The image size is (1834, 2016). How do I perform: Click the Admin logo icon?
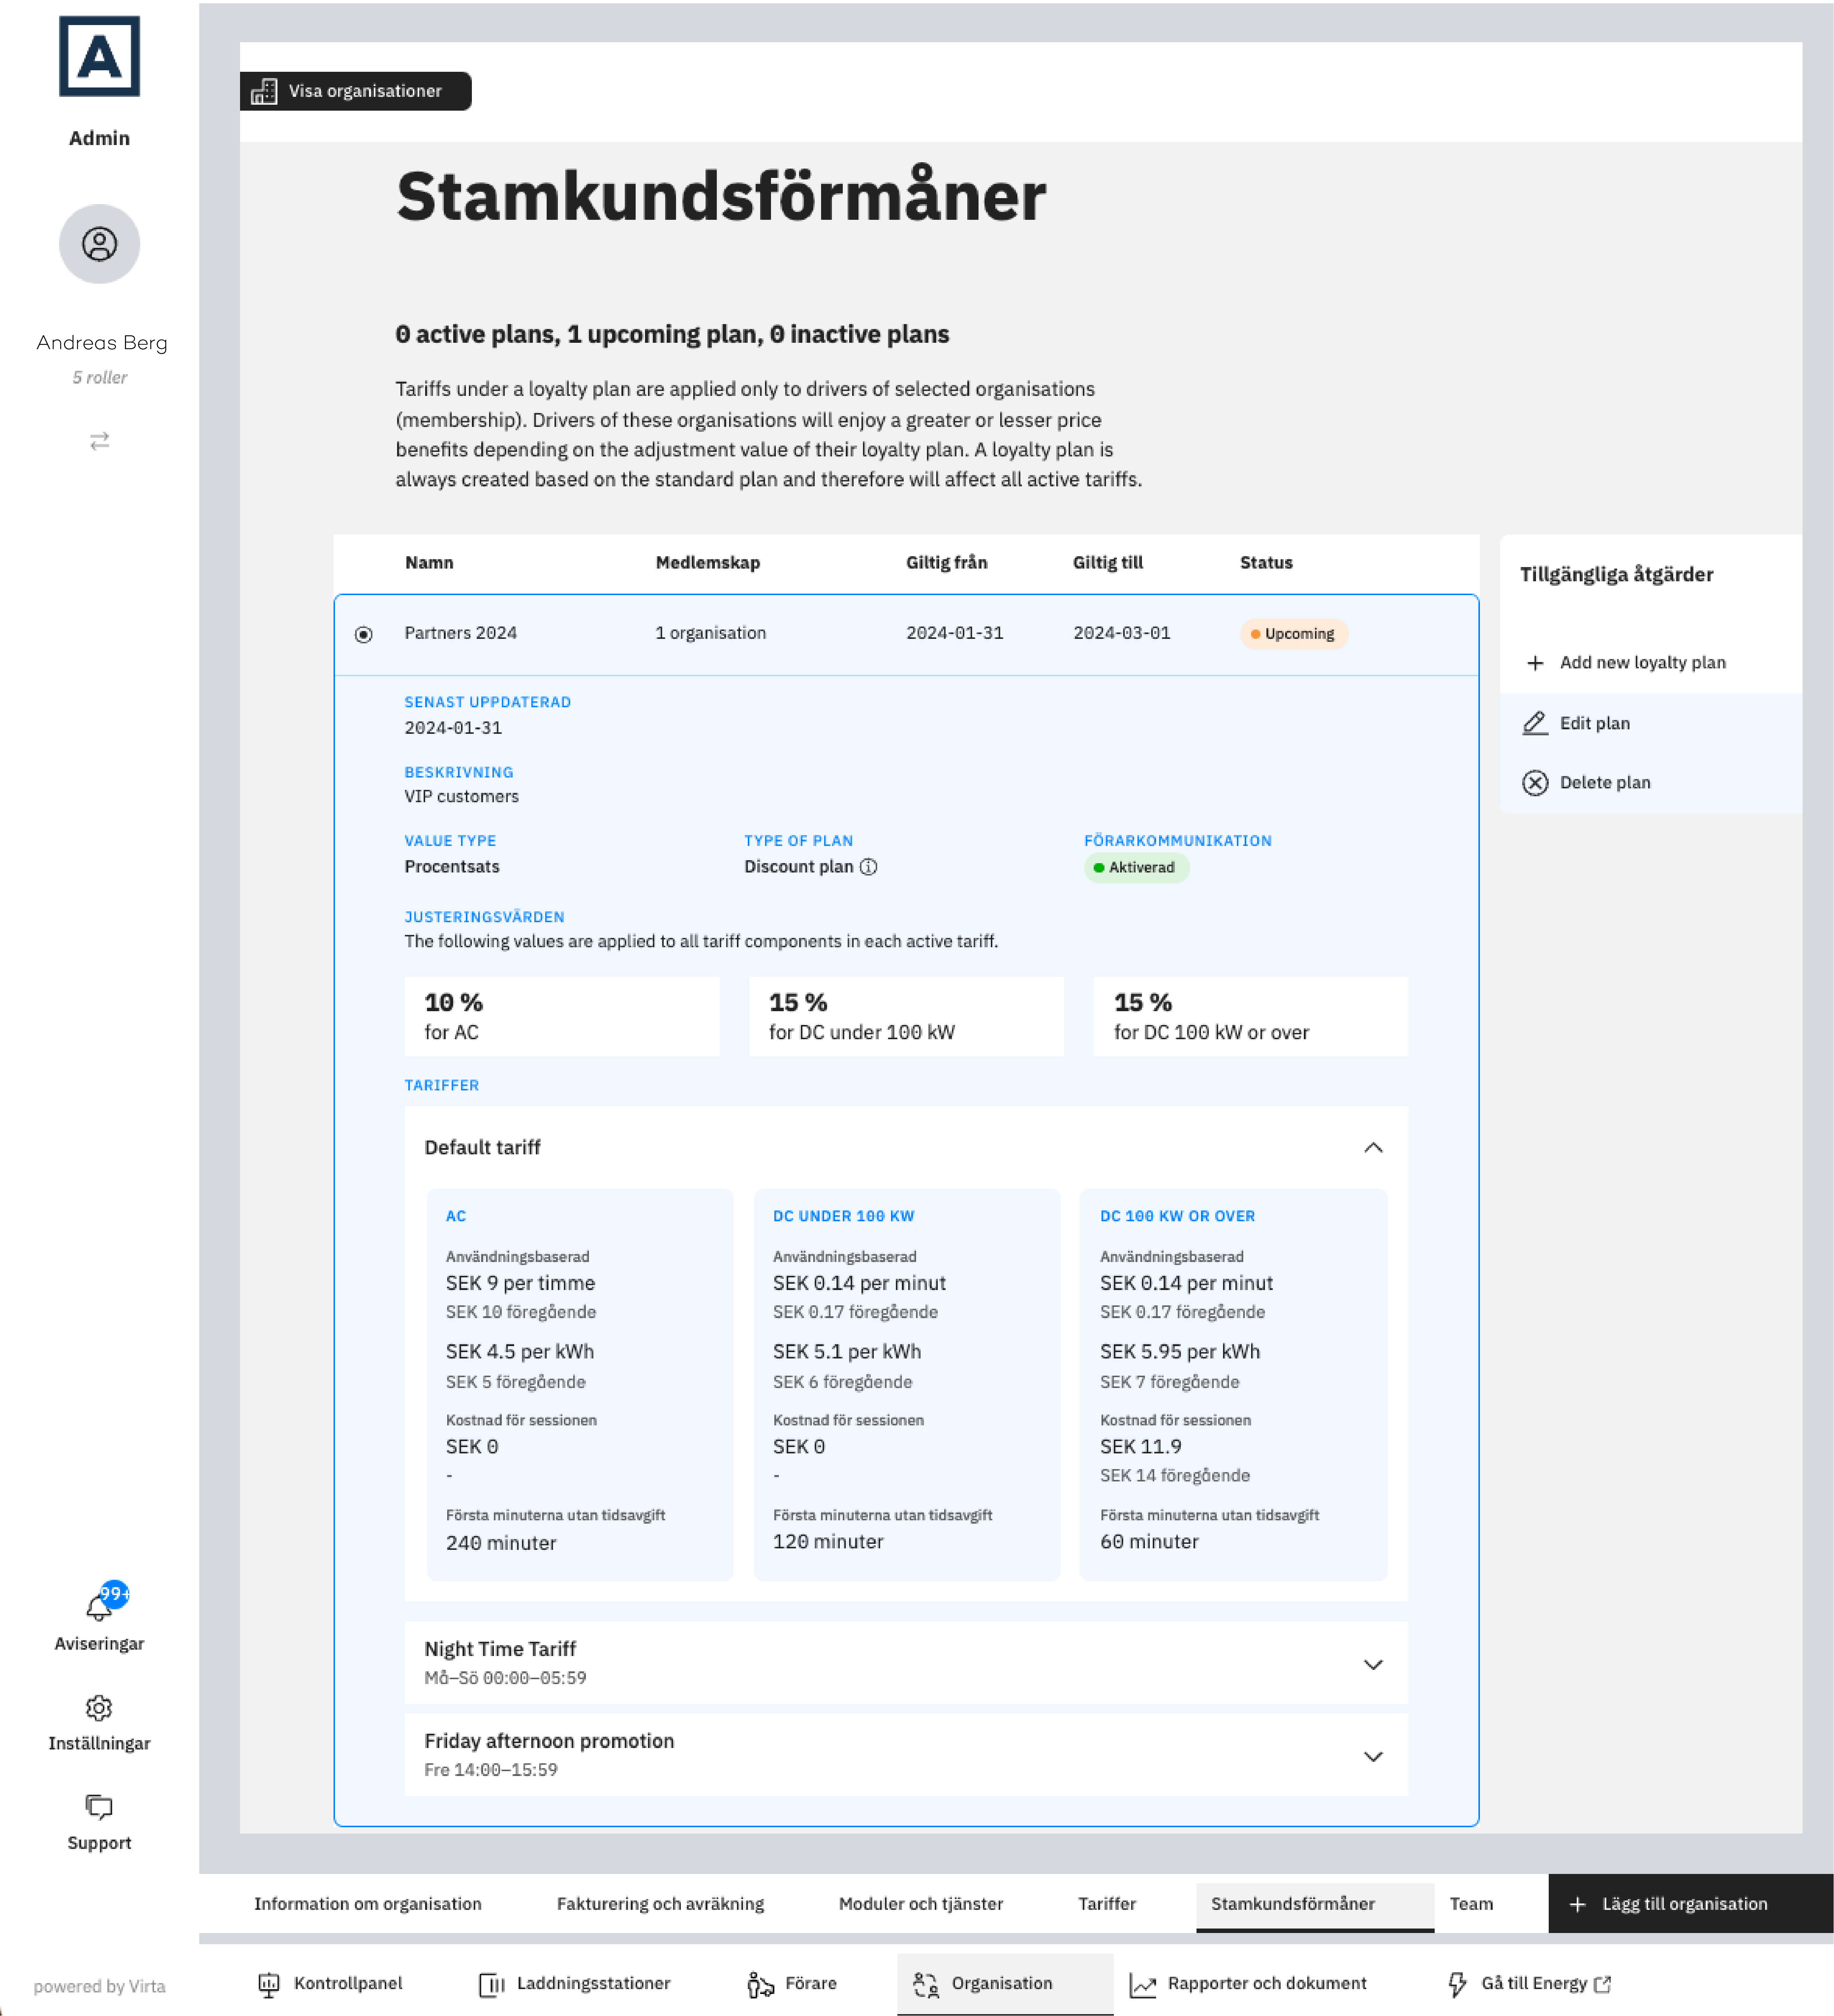pyautogui.click(x=99, y=57)
